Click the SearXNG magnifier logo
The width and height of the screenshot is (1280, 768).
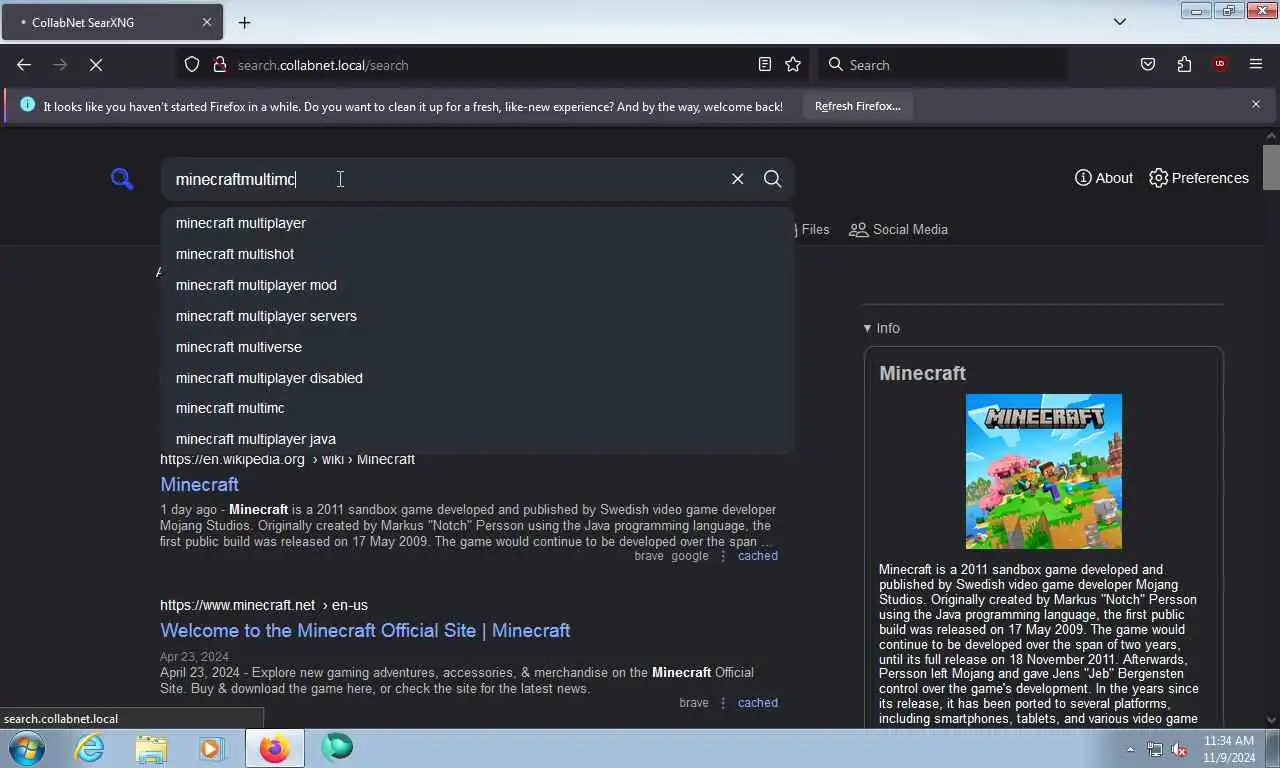click(x=122, y=179)
